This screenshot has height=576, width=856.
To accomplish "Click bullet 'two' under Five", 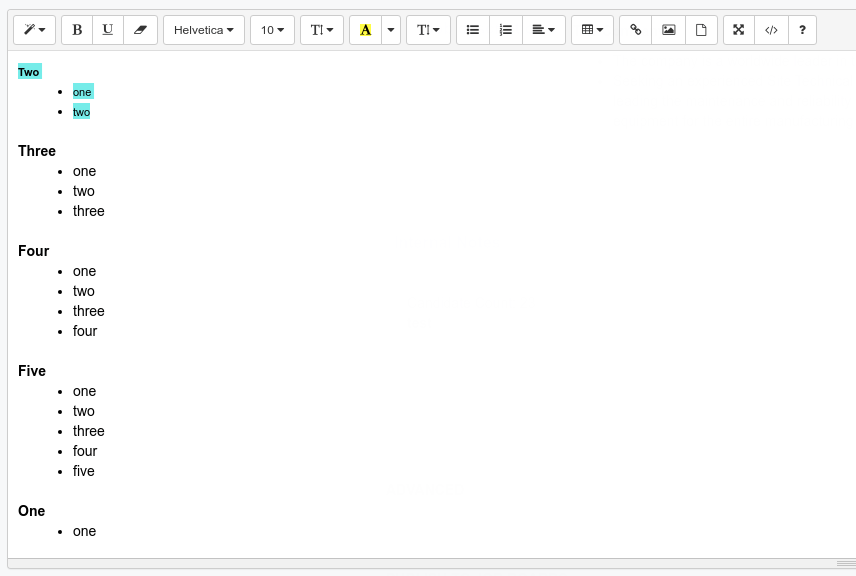I will tap(84, 411).
